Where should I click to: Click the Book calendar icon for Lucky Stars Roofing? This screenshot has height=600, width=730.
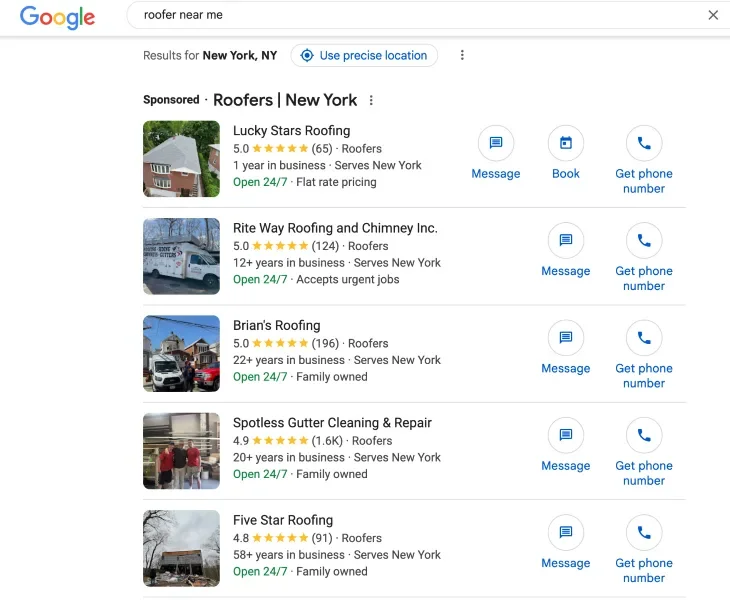pyautogui.click(x=566, y=143)
